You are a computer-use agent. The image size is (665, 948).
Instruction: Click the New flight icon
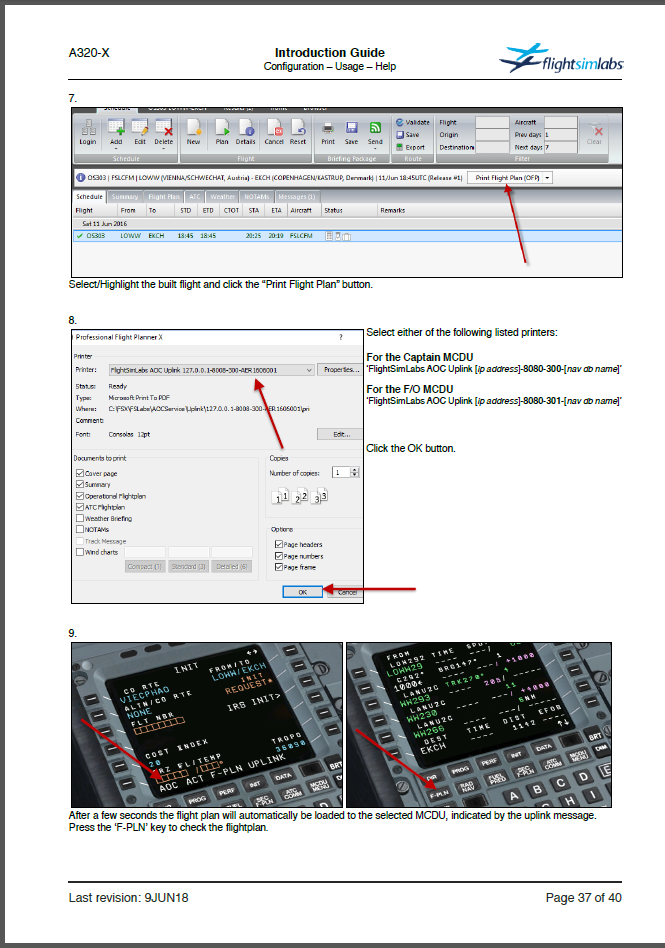tap(193, 129)
